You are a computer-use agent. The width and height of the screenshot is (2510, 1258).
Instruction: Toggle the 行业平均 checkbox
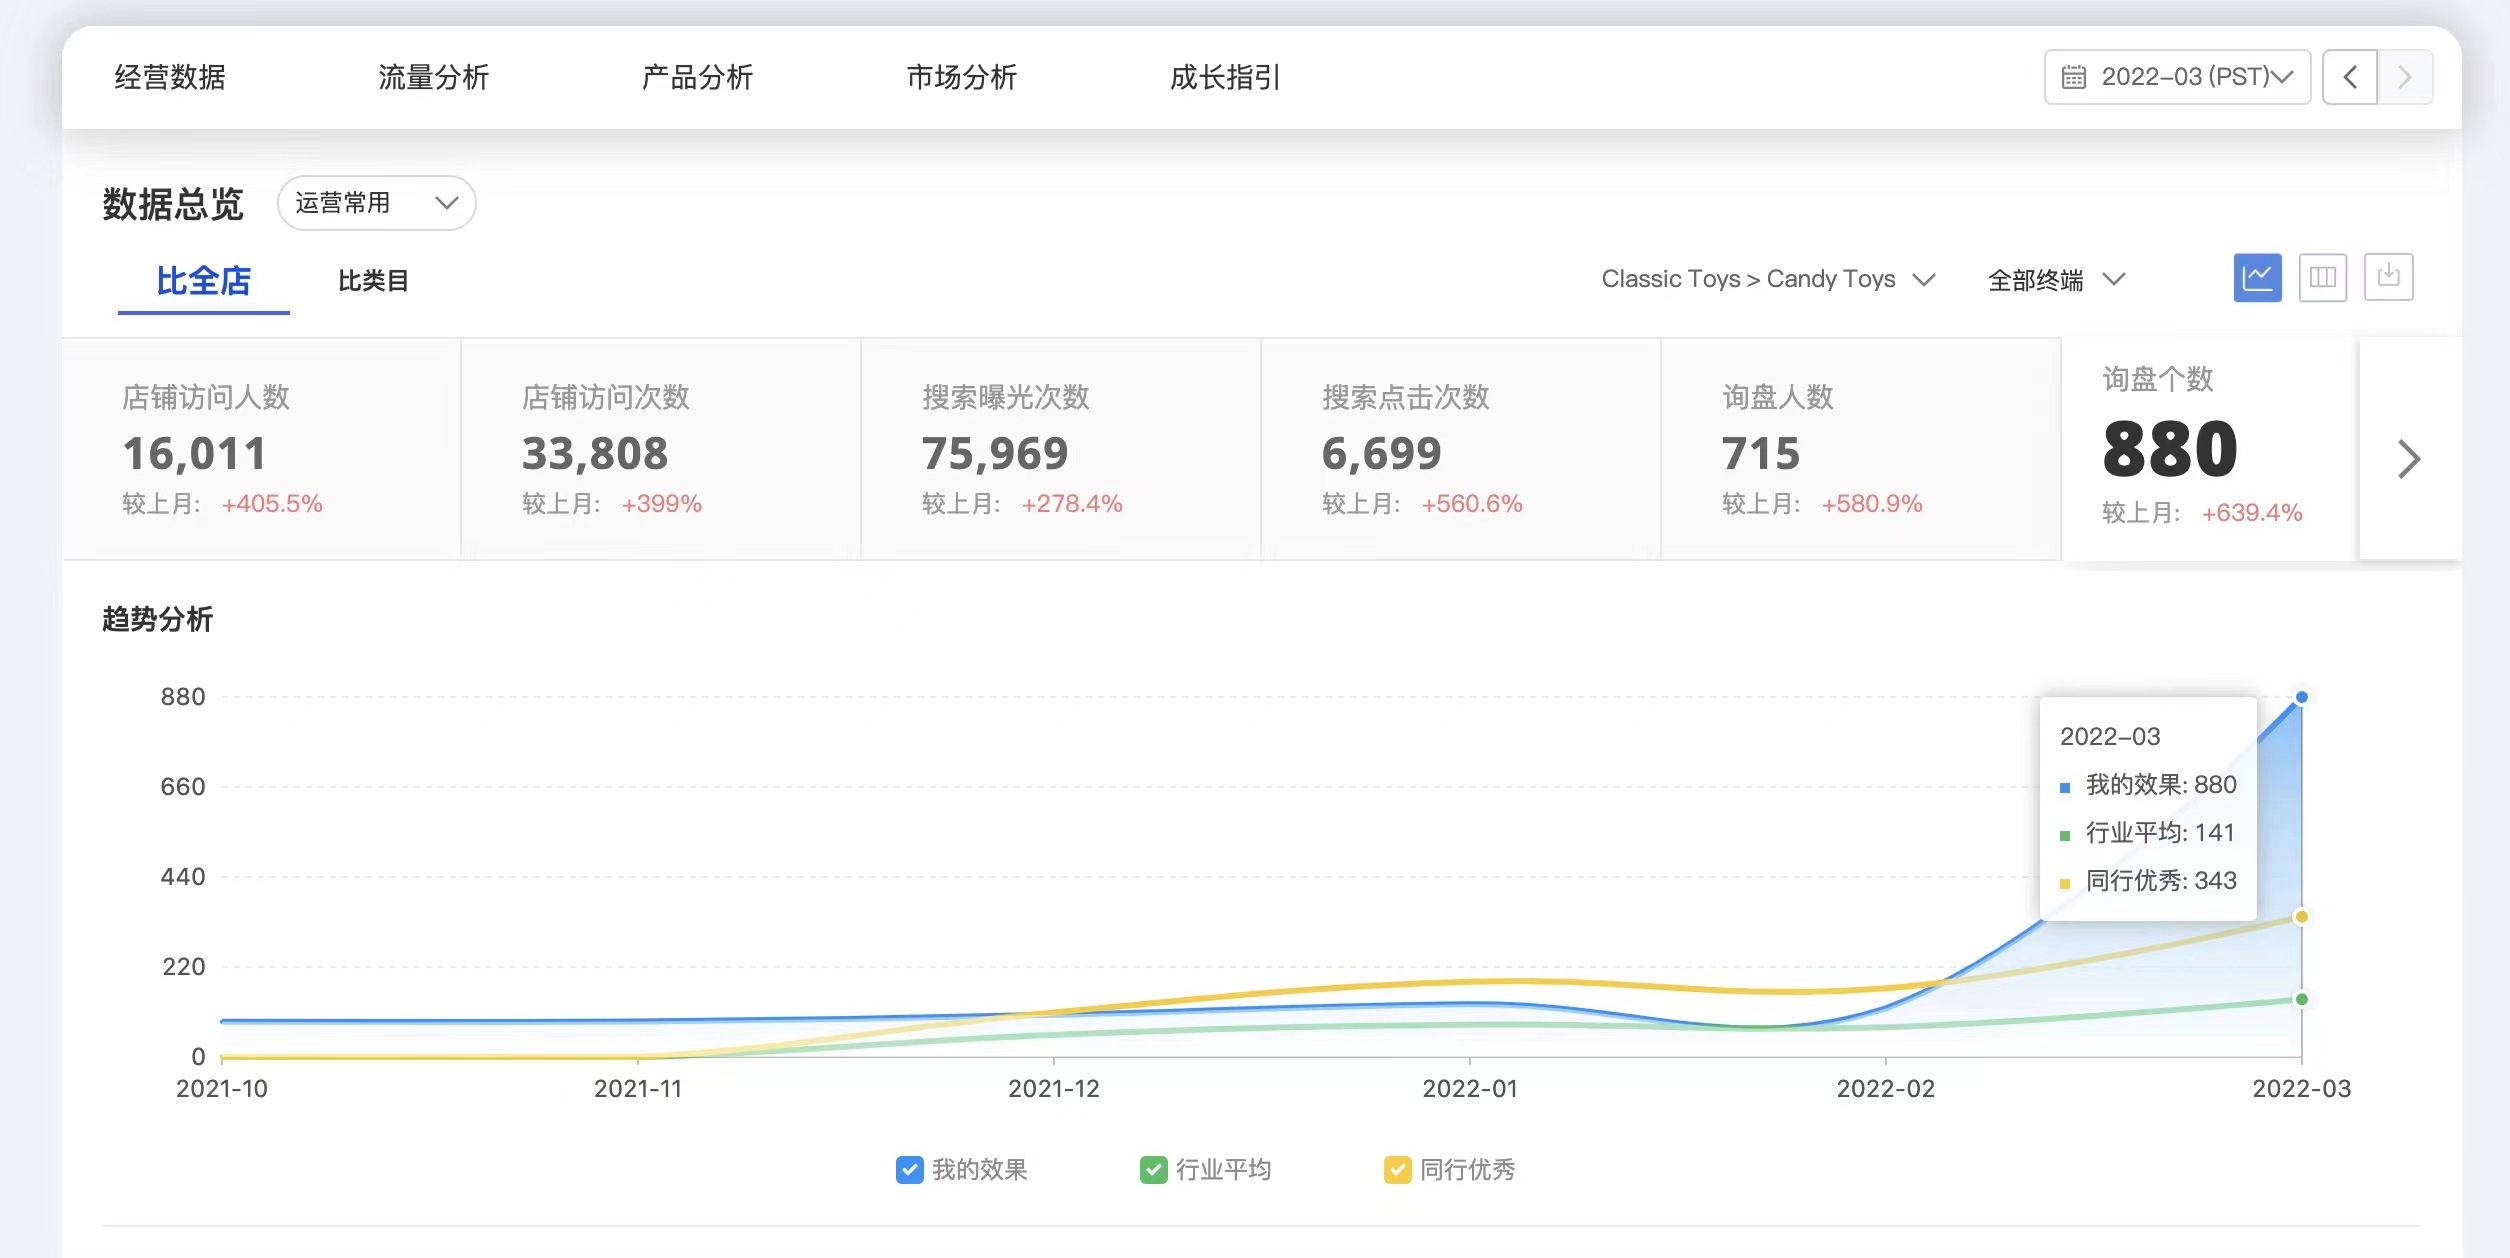pos(1153,1169)
